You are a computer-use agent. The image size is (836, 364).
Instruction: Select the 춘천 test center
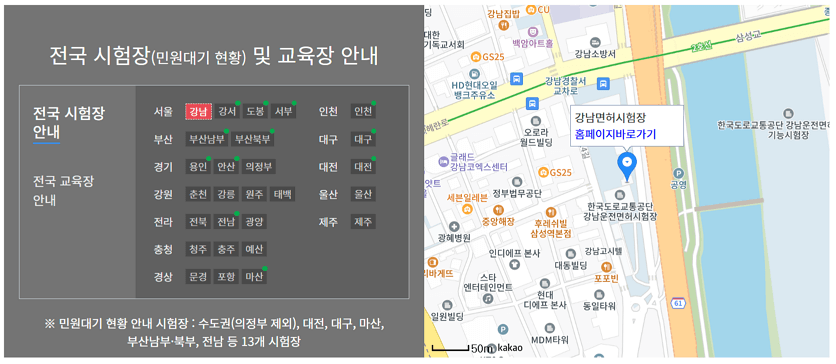(198, 195)
